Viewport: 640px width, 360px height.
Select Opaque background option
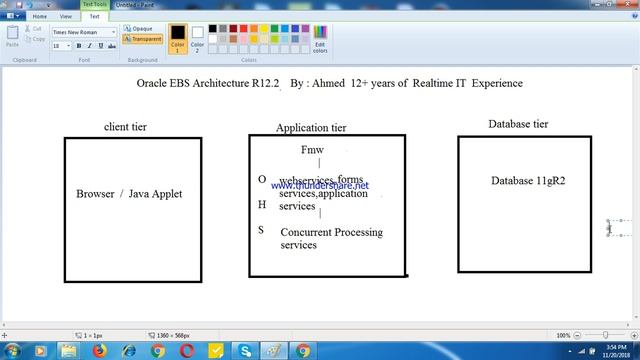[138, 29]
